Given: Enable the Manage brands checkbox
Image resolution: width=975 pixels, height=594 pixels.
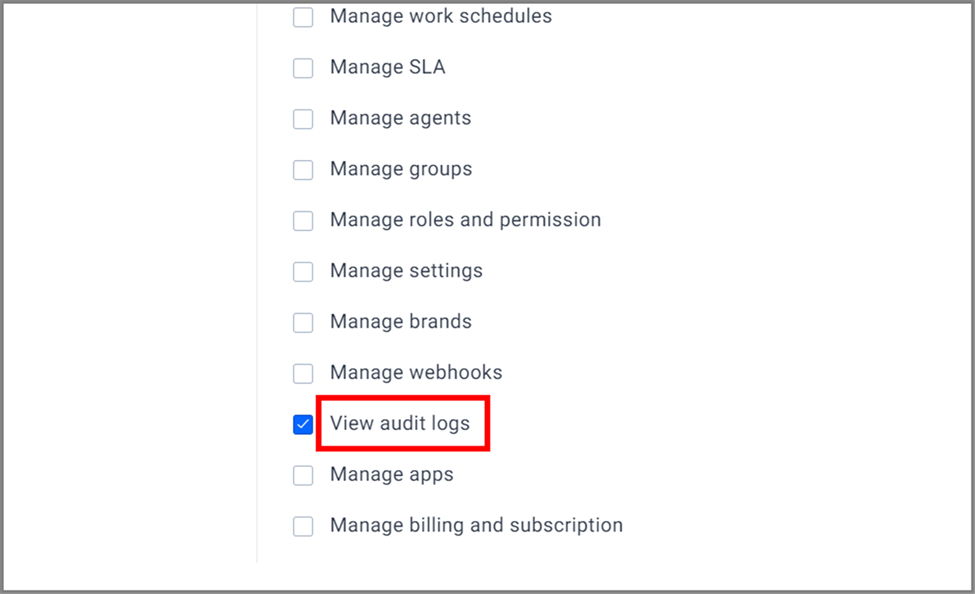Looking at the screenshot, I should coord(303,323).
